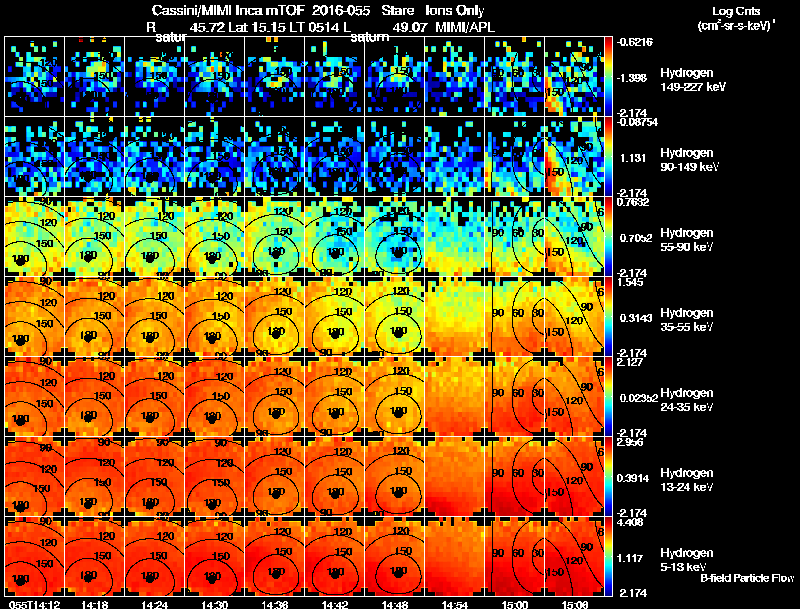This screenshot has height=609, width=800.
Task: Click the L value 49.07 in header
Action: [x=410, y=27]
